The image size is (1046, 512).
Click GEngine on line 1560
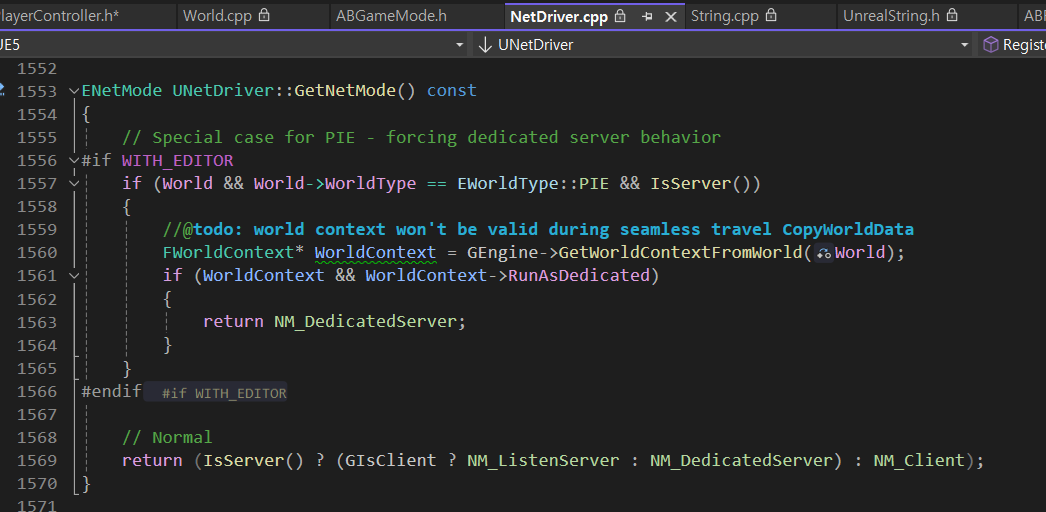(502, 253)
